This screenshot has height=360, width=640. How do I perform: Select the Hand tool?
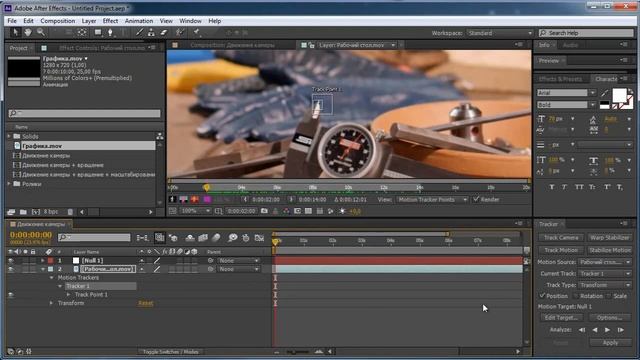28,32
